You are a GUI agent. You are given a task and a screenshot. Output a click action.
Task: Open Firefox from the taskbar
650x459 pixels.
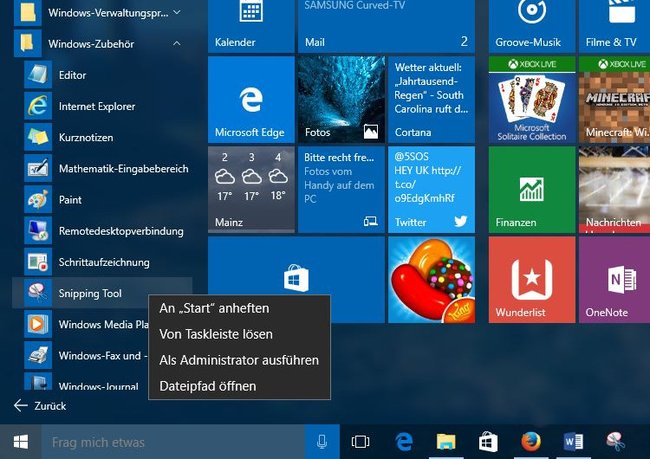531,442
